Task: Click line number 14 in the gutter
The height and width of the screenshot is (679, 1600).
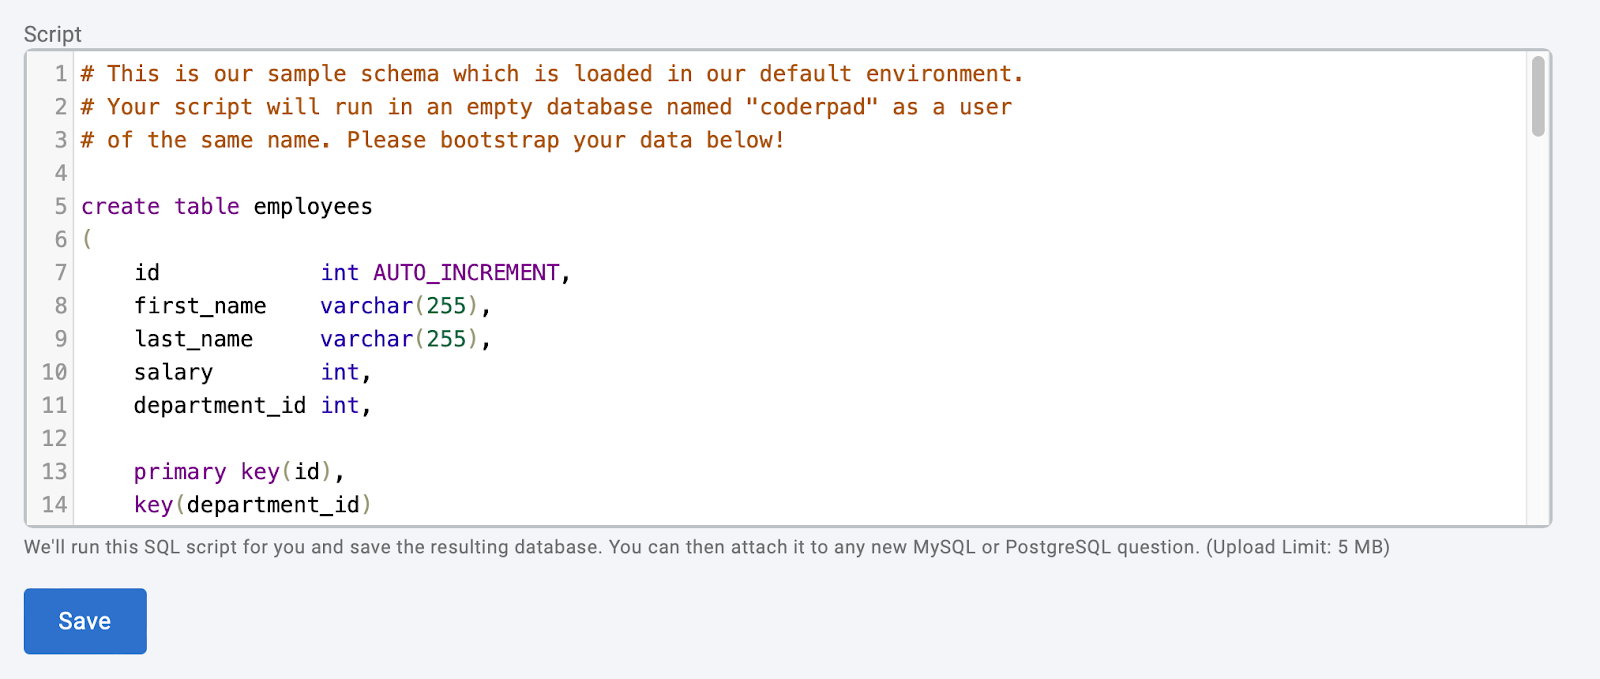Action: (x=55, y=504)
